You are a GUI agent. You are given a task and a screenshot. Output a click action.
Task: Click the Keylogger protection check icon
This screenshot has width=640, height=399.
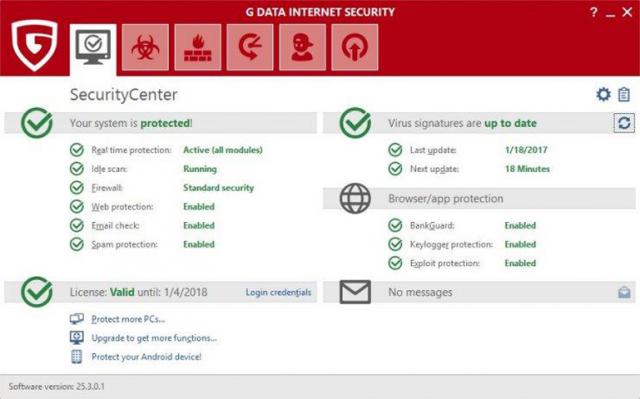point(395,244)
